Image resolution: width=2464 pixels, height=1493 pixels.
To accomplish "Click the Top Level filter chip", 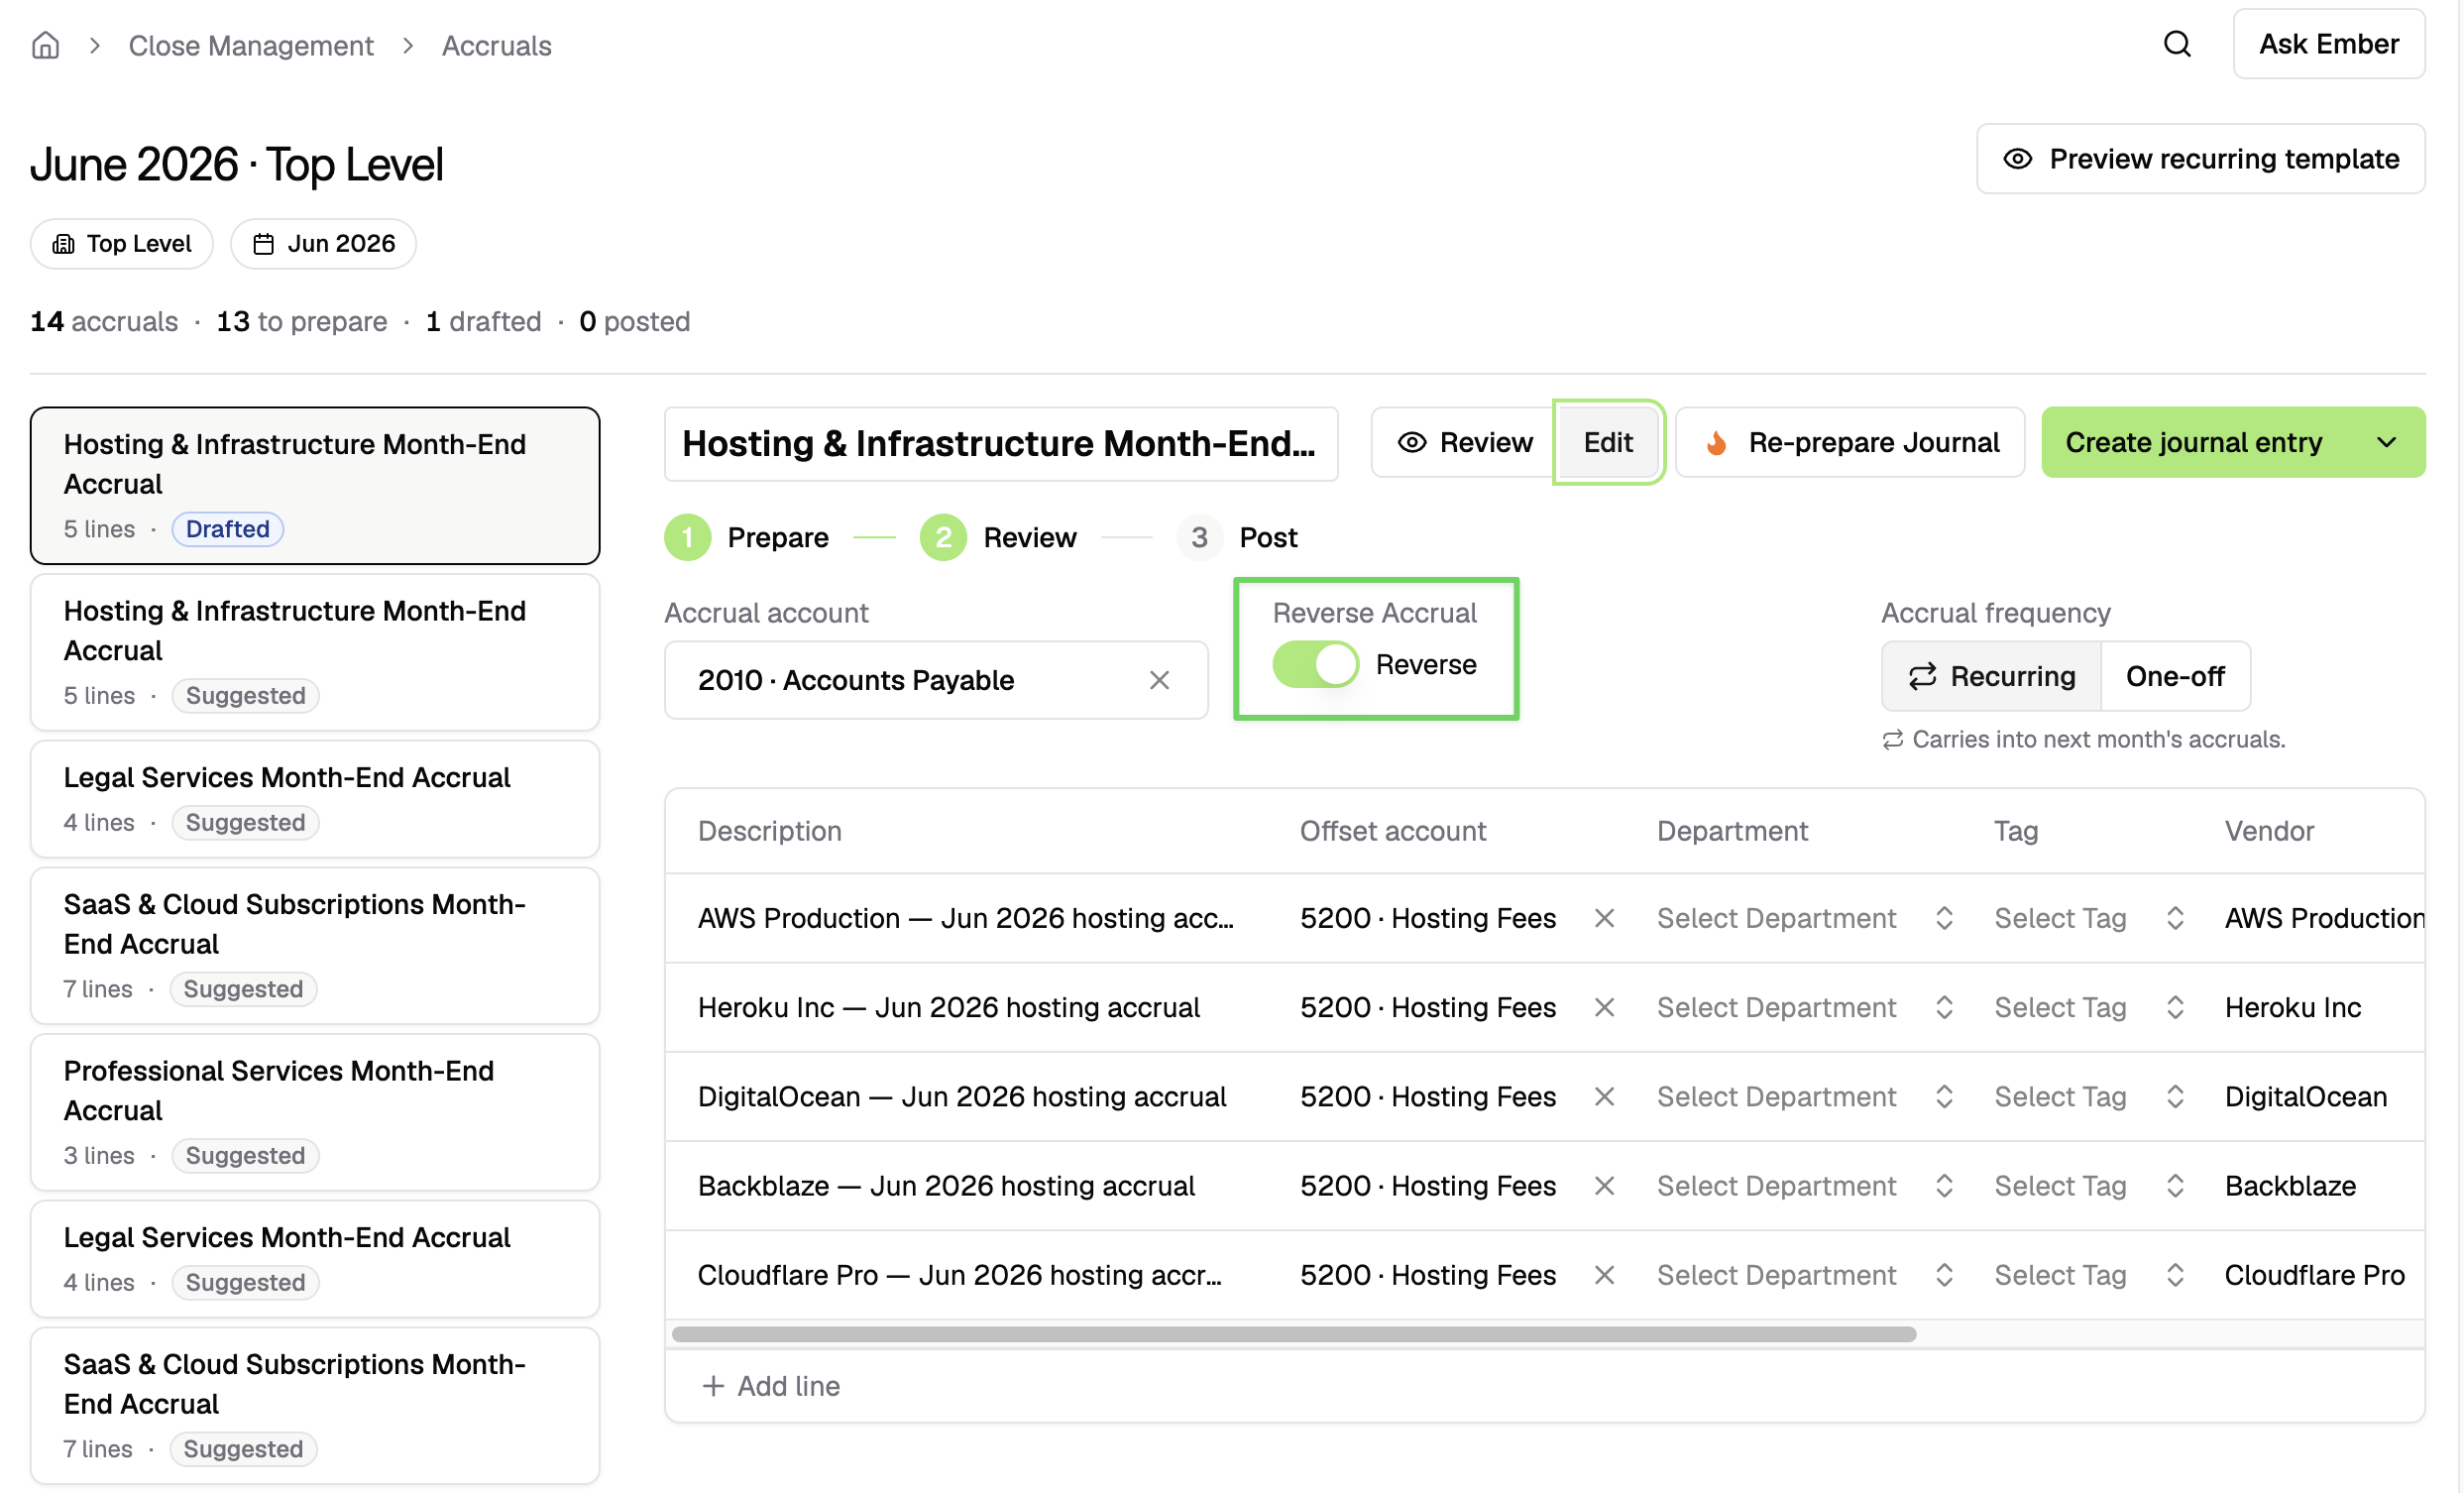I will click(x=121, y=244).
